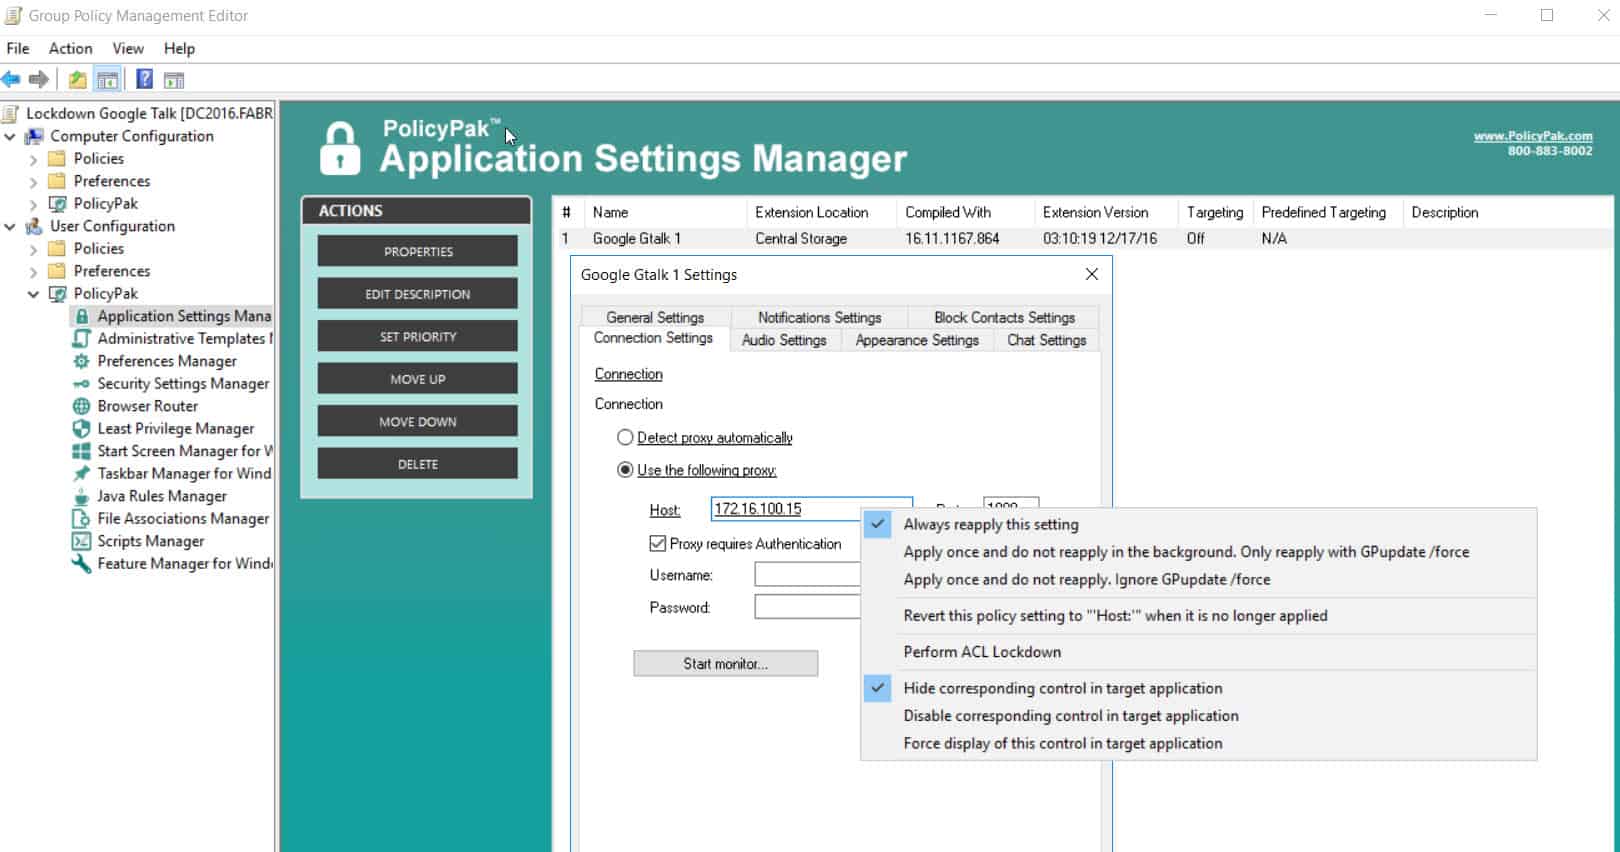1620x852 pixels.
Task: Click the Taskbar Manager pin icon
Action: pos(82,473)
